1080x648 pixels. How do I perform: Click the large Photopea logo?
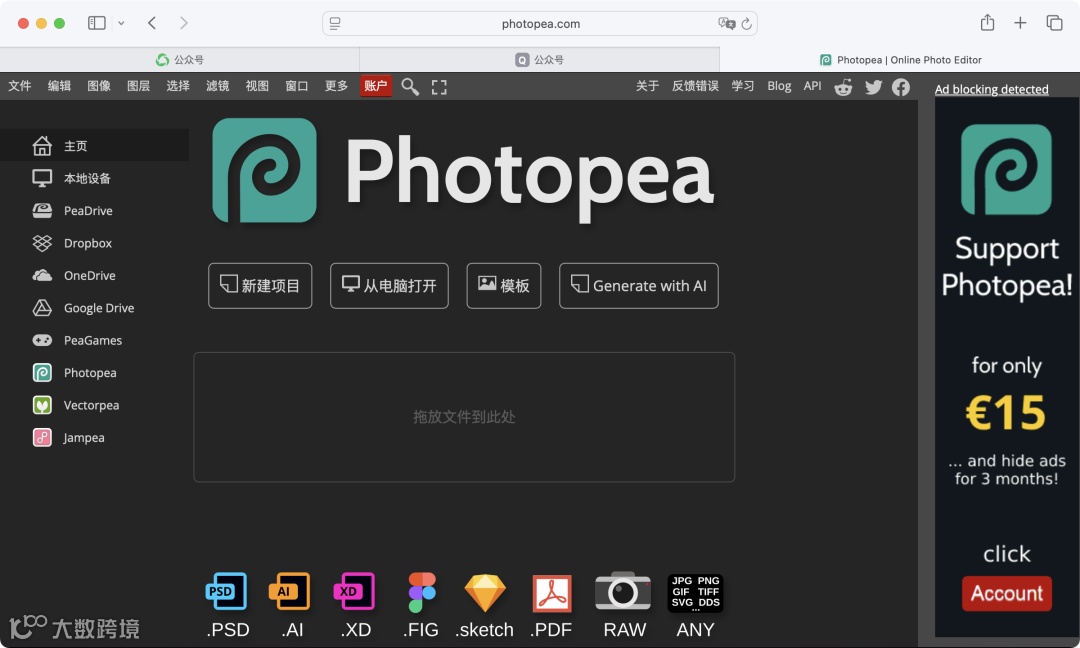[264, 170]
